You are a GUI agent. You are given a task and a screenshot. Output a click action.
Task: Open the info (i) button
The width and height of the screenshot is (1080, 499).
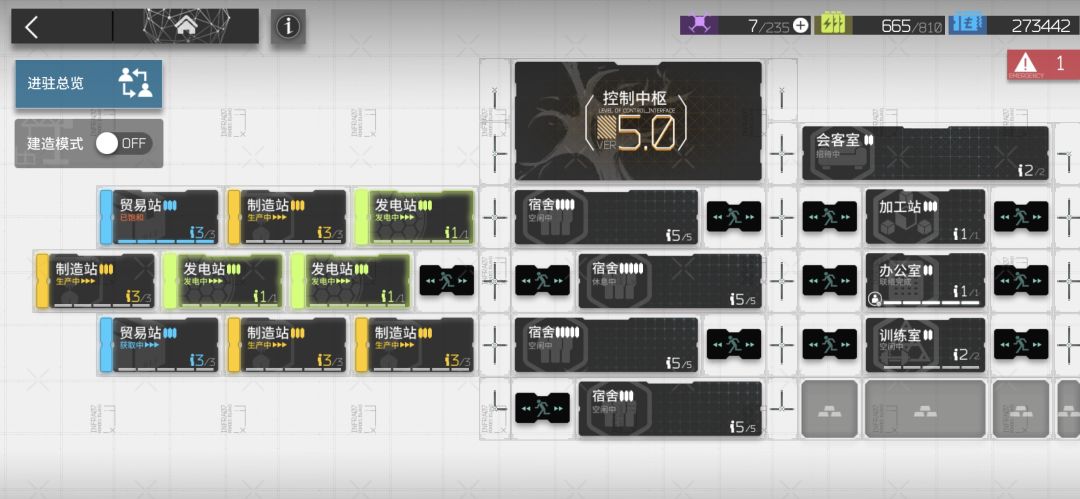click(288, 27)
